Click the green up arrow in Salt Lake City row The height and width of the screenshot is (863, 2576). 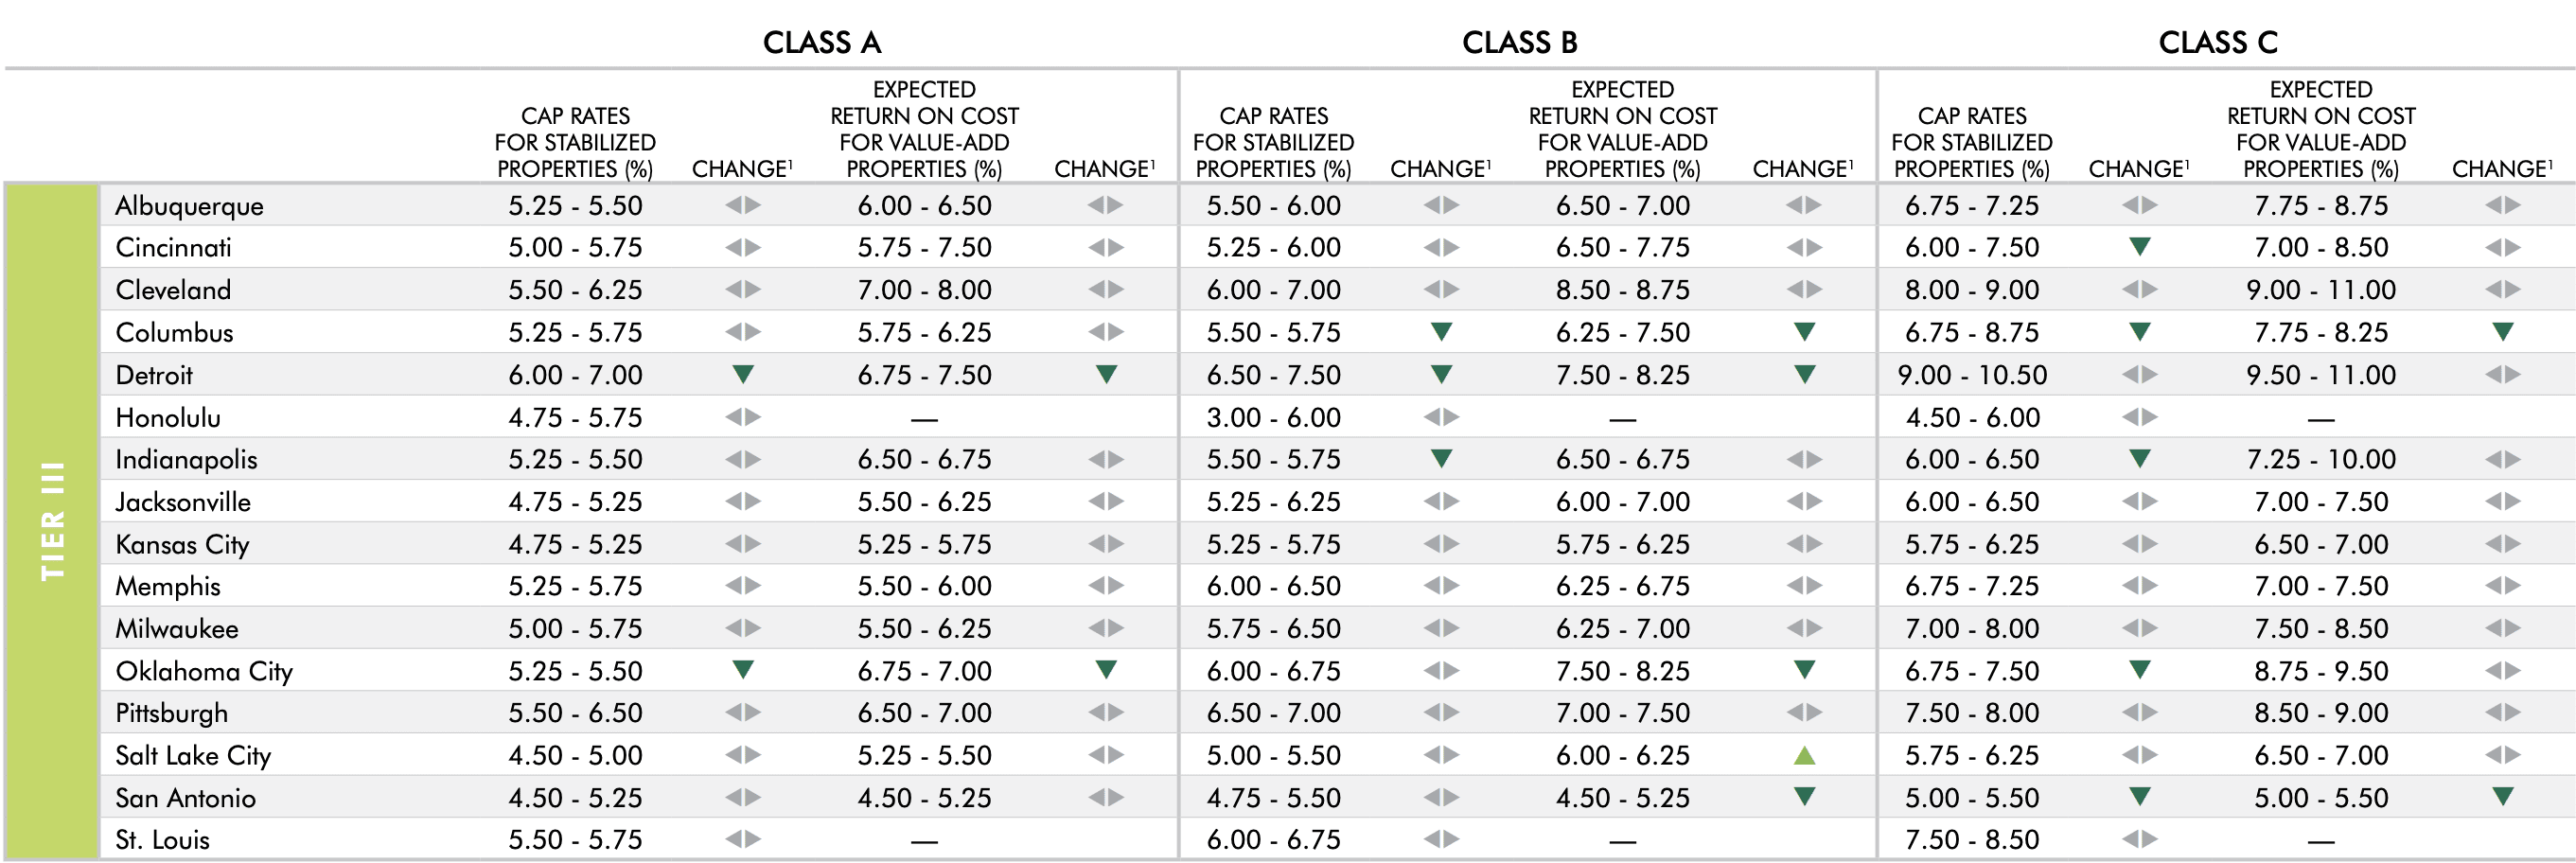[x=1804, y=756]
